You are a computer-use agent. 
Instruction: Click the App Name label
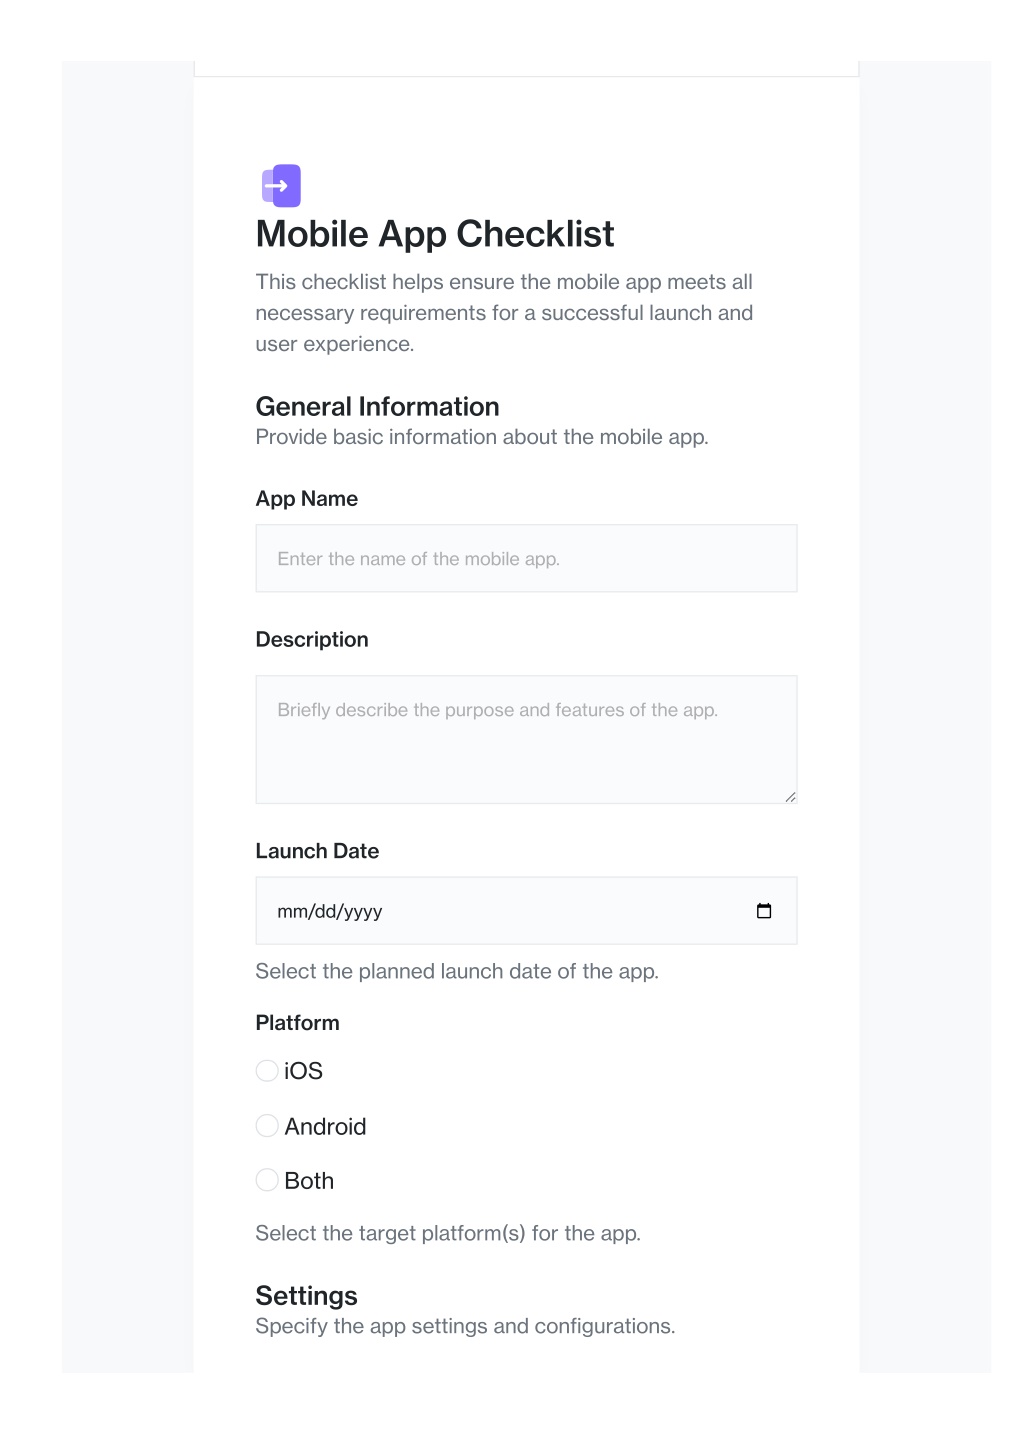307,499
